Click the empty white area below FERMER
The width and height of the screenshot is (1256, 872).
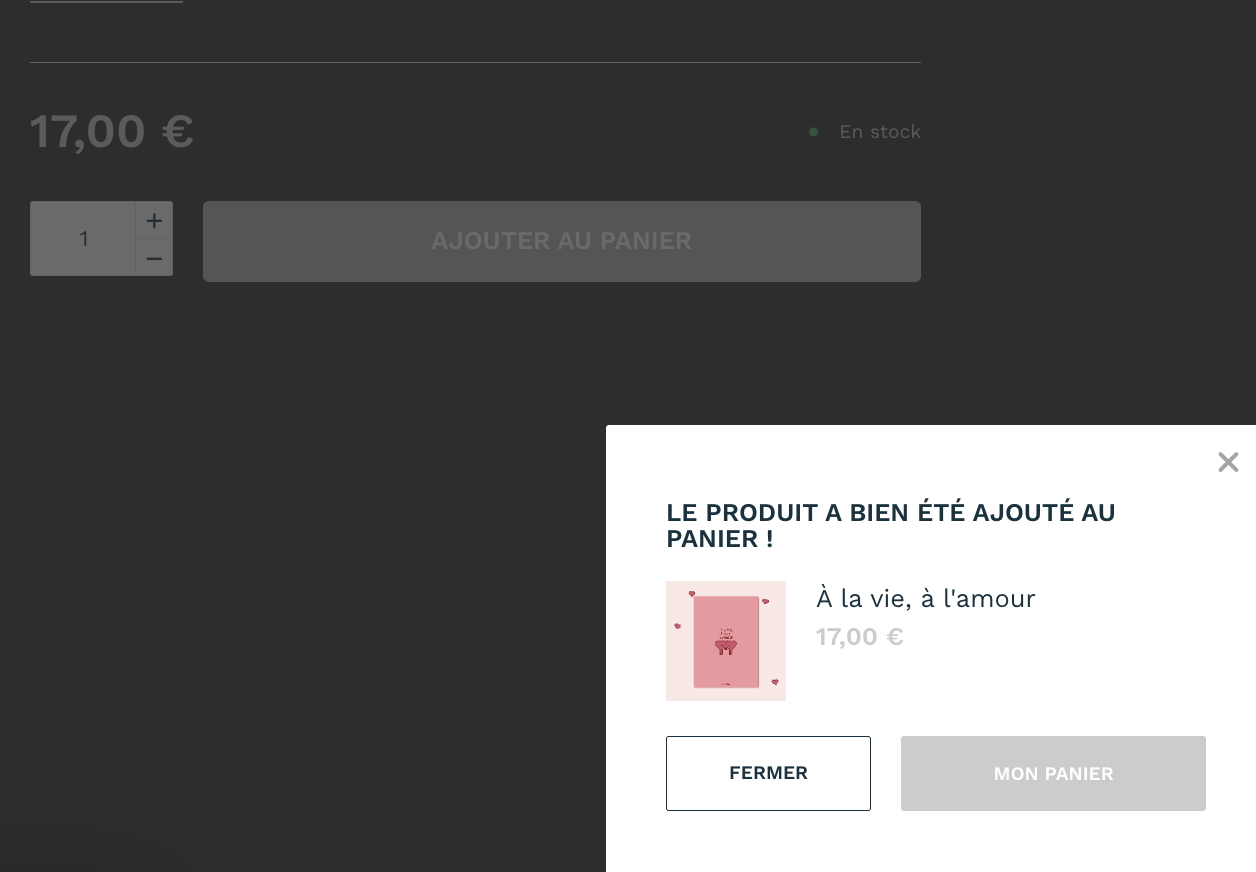(768, 842)
